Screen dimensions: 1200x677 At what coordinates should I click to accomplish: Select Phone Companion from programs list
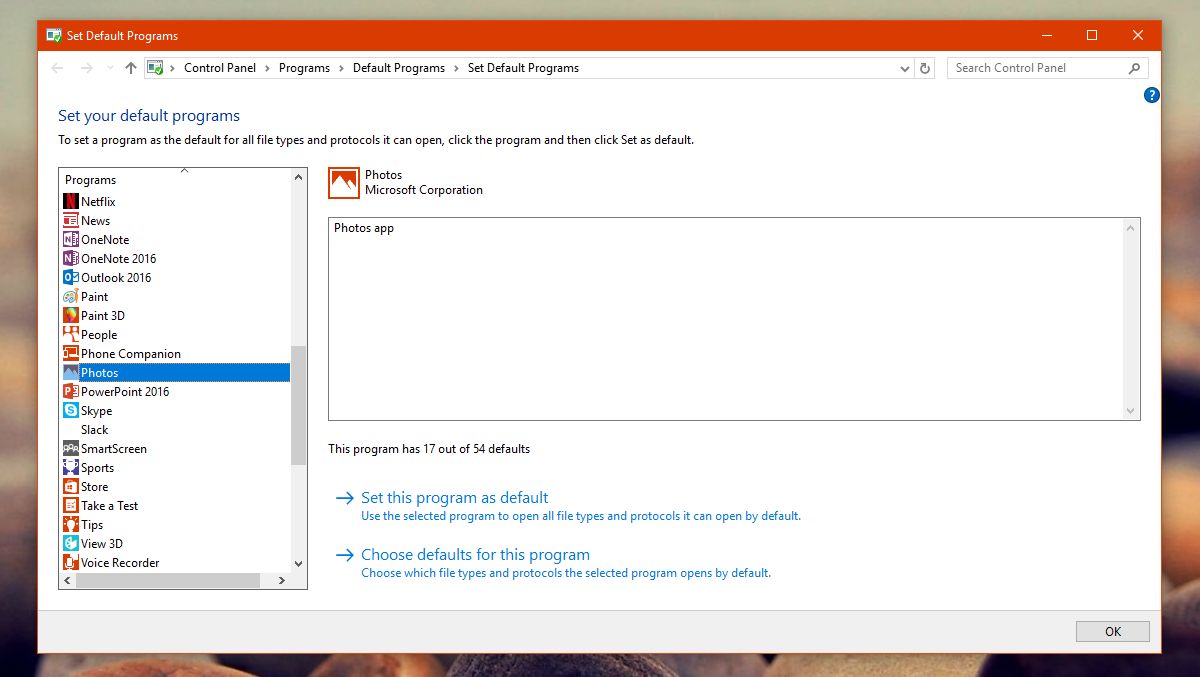coord(131,354)
